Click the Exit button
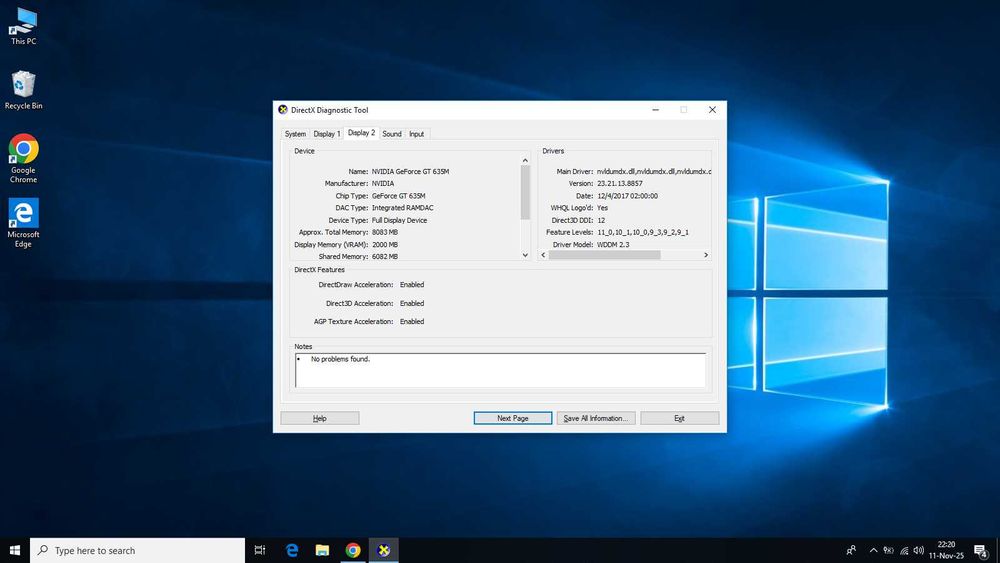This screenshot has width=1000, height=563. (679, 418)
